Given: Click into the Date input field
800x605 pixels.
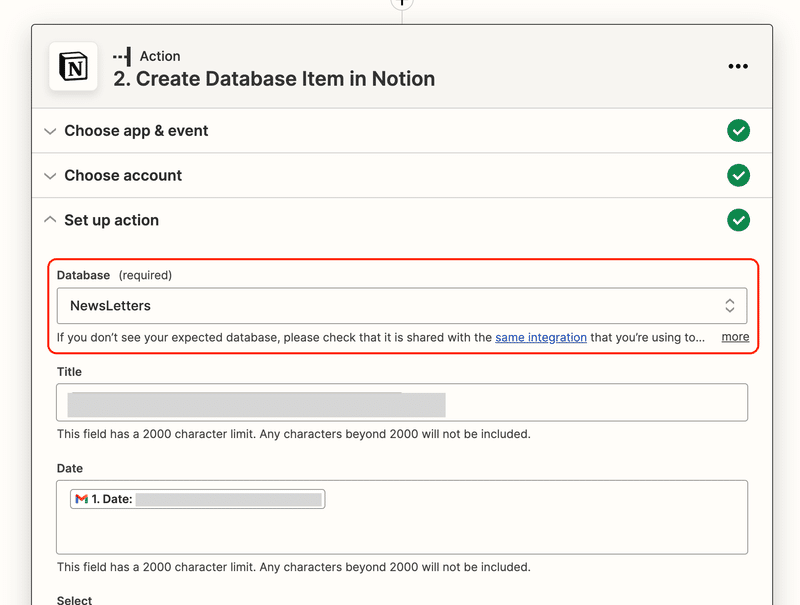Looking at the screenshot, I should coord(402,517).
